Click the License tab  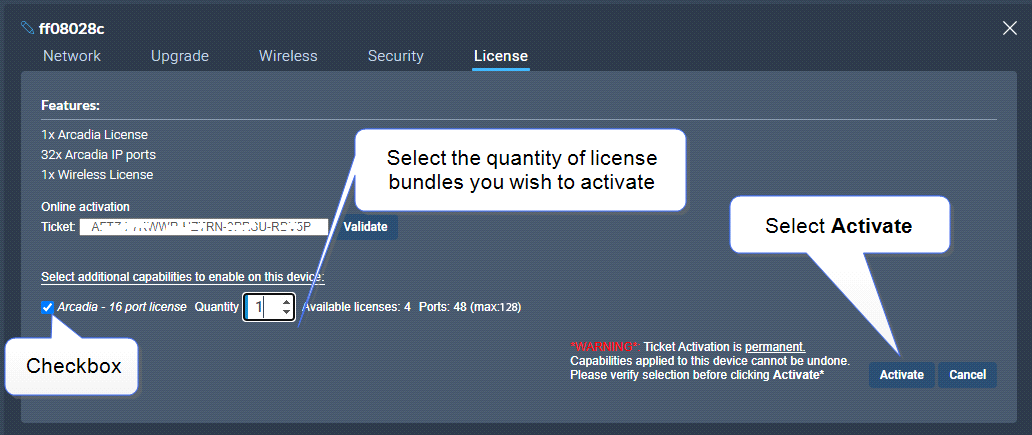[500, 56]
